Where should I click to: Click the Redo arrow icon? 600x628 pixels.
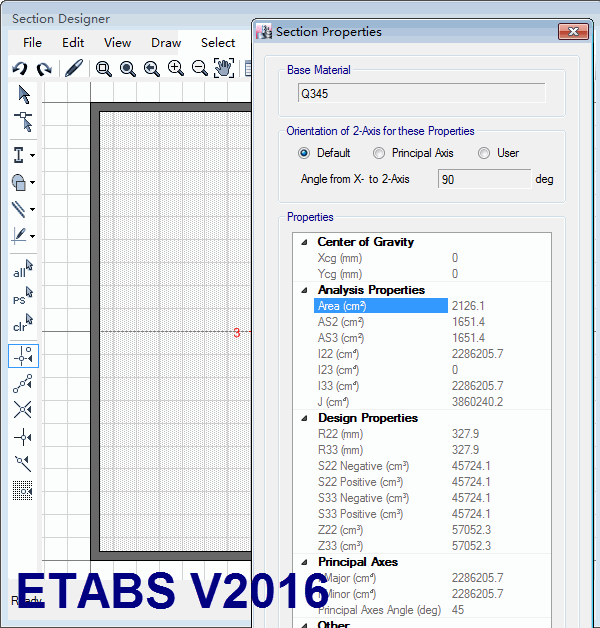pyautogui.click(x=44, y=68)
